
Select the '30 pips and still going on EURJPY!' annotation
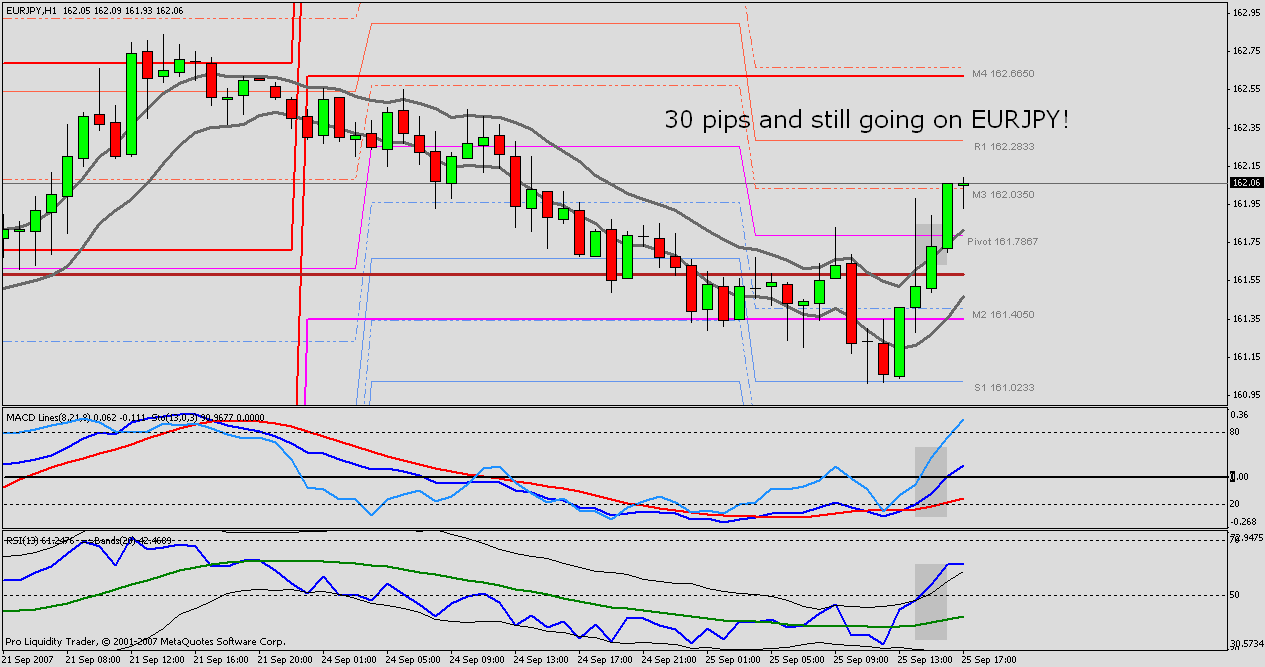(x=868, y=120)
